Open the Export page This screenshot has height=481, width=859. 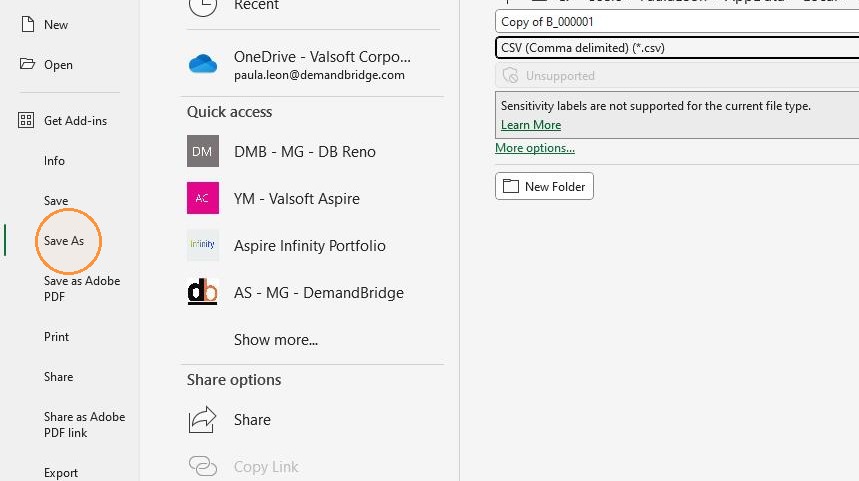[x=61, y=472]
